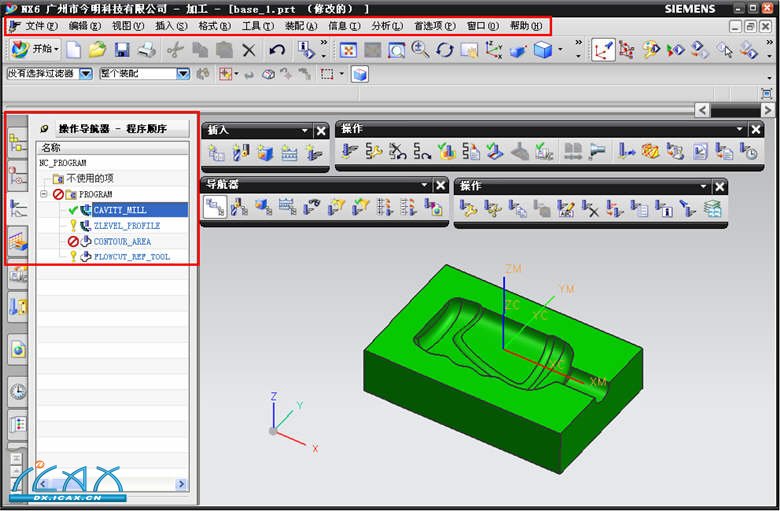780x511 pixels.
Task: Select the ZLEVEL_PROFILE operation
Action: [x=126, y=225]
